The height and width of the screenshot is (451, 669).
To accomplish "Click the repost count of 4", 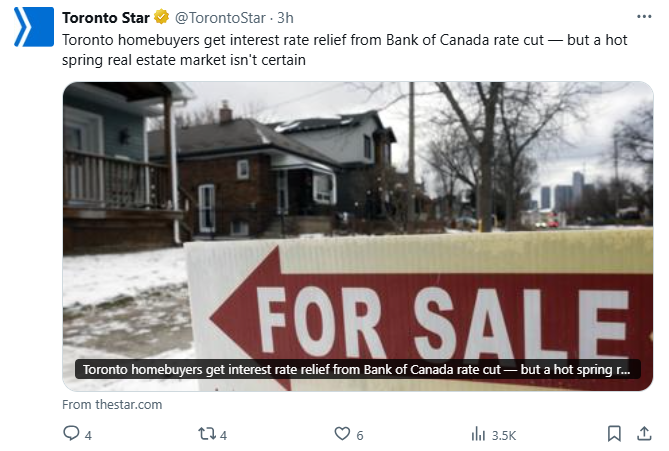I will click(x=224, y=435).
